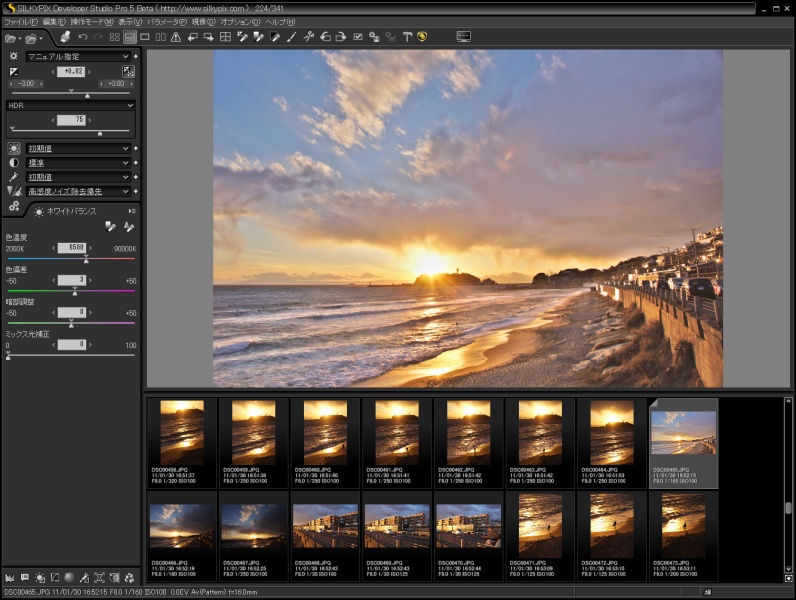Rotate image right icon
Image resolution: width=796 pixels, height=600 pixels.
pyautogui.click(x=341, y=37)
